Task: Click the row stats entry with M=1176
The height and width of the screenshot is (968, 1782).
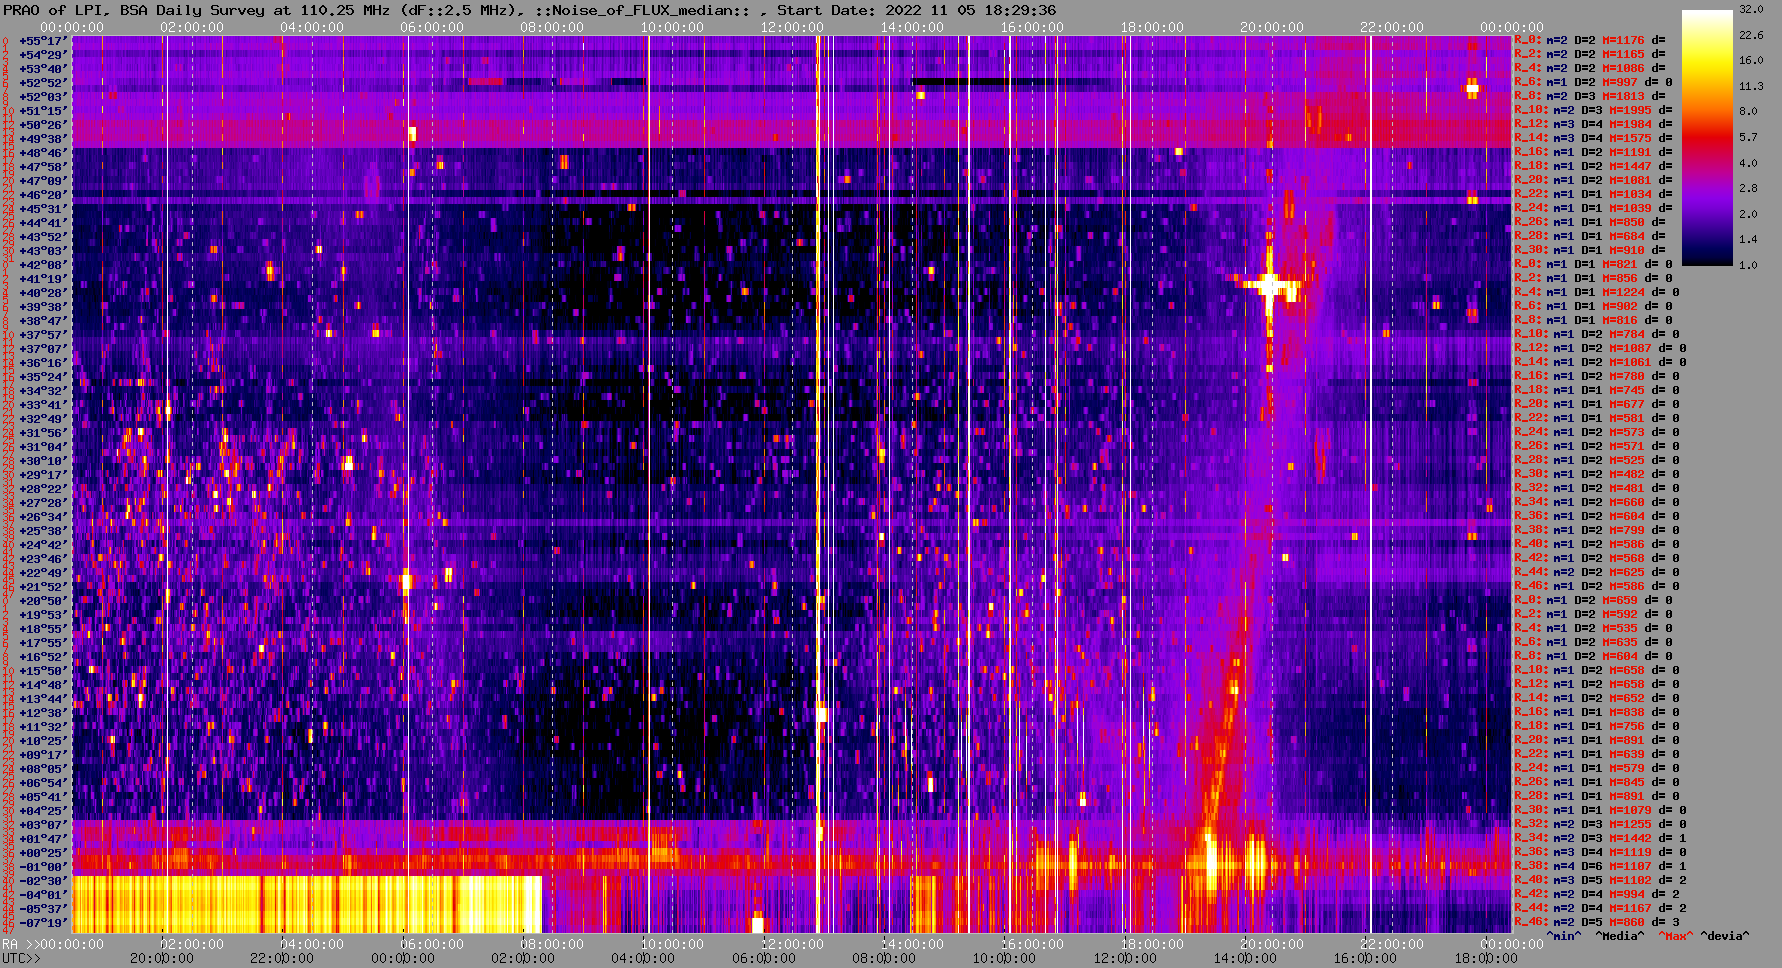Action: pos(1589,41)
